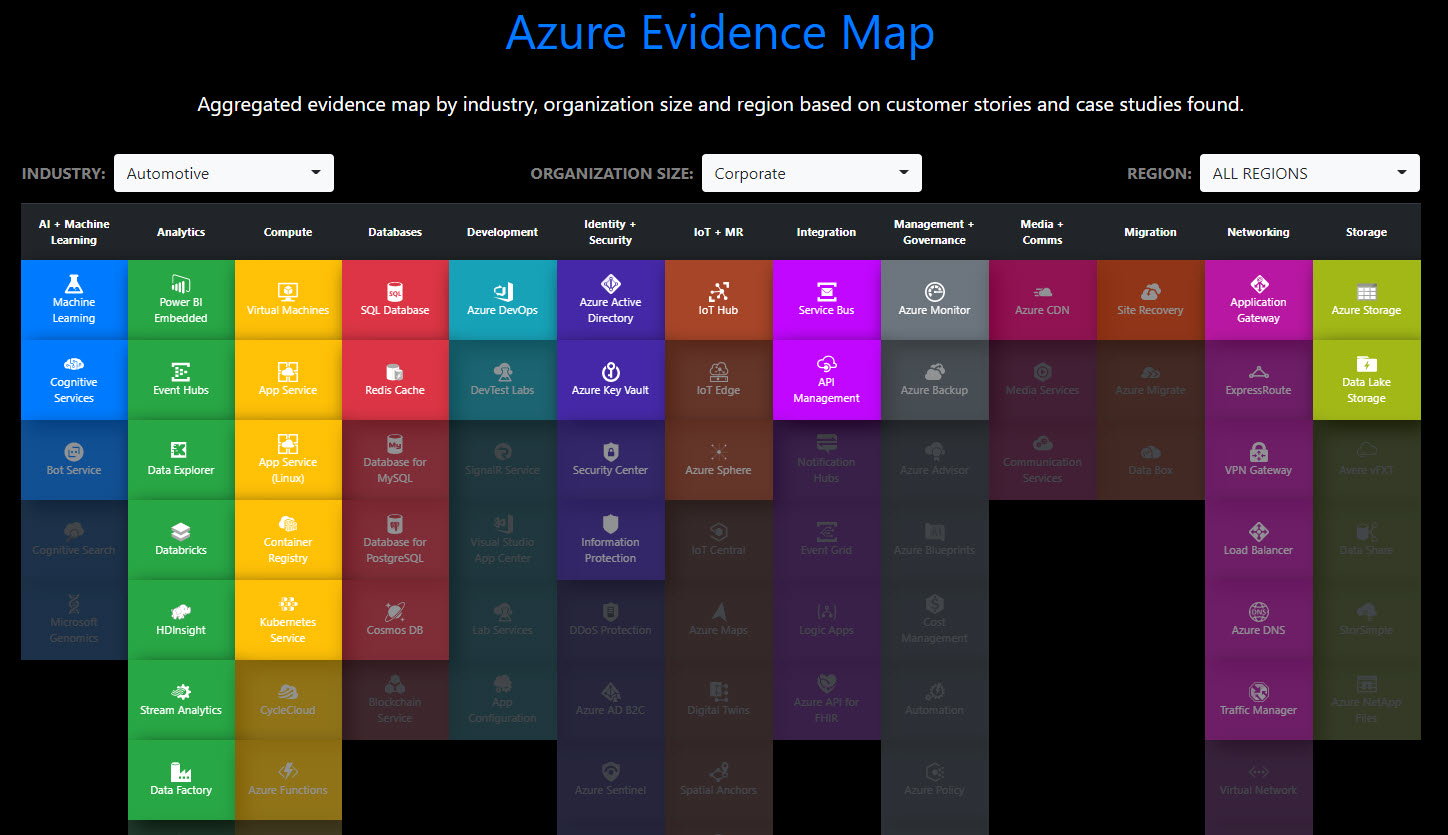Click the Azure Sphere tile
This screenshot has height=835, width=1448.
(x=719, y=460)
